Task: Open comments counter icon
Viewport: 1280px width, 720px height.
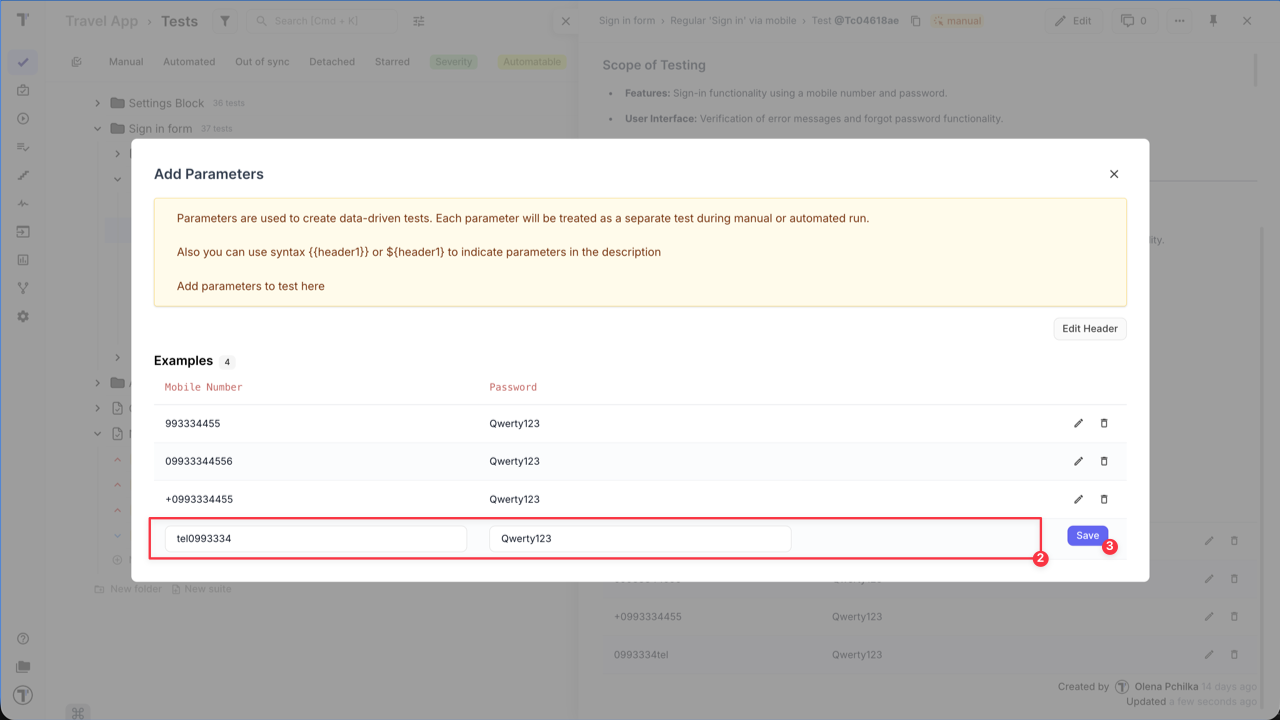Action: pos(1133,21)
